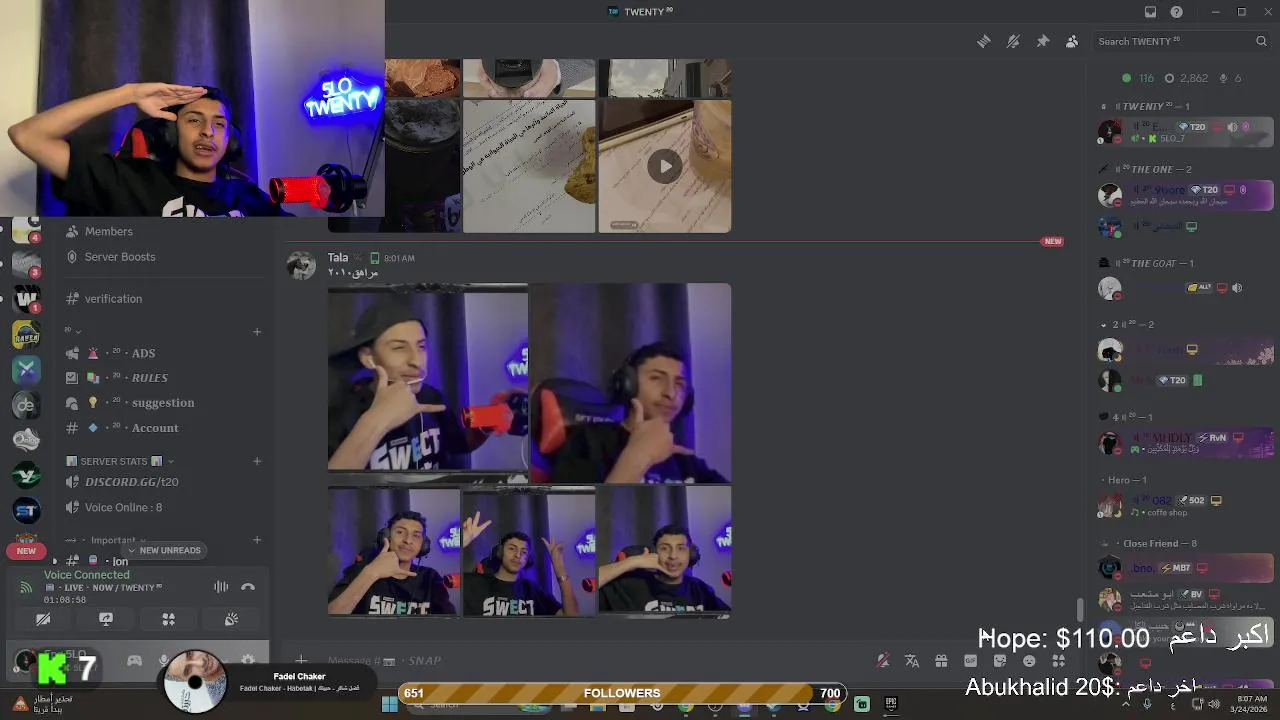
Task: Toggle camera in voice panel
Action: pos(43,619)
